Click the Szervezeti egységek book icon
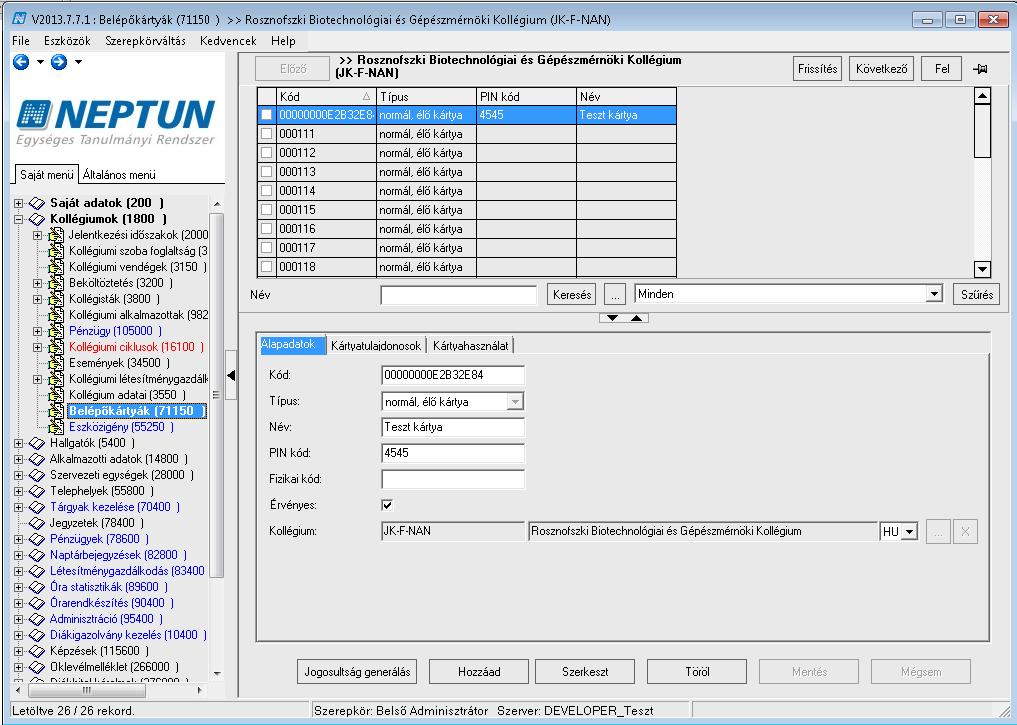The width and height of the screenshot is (1017, 725). pos(38,475)
